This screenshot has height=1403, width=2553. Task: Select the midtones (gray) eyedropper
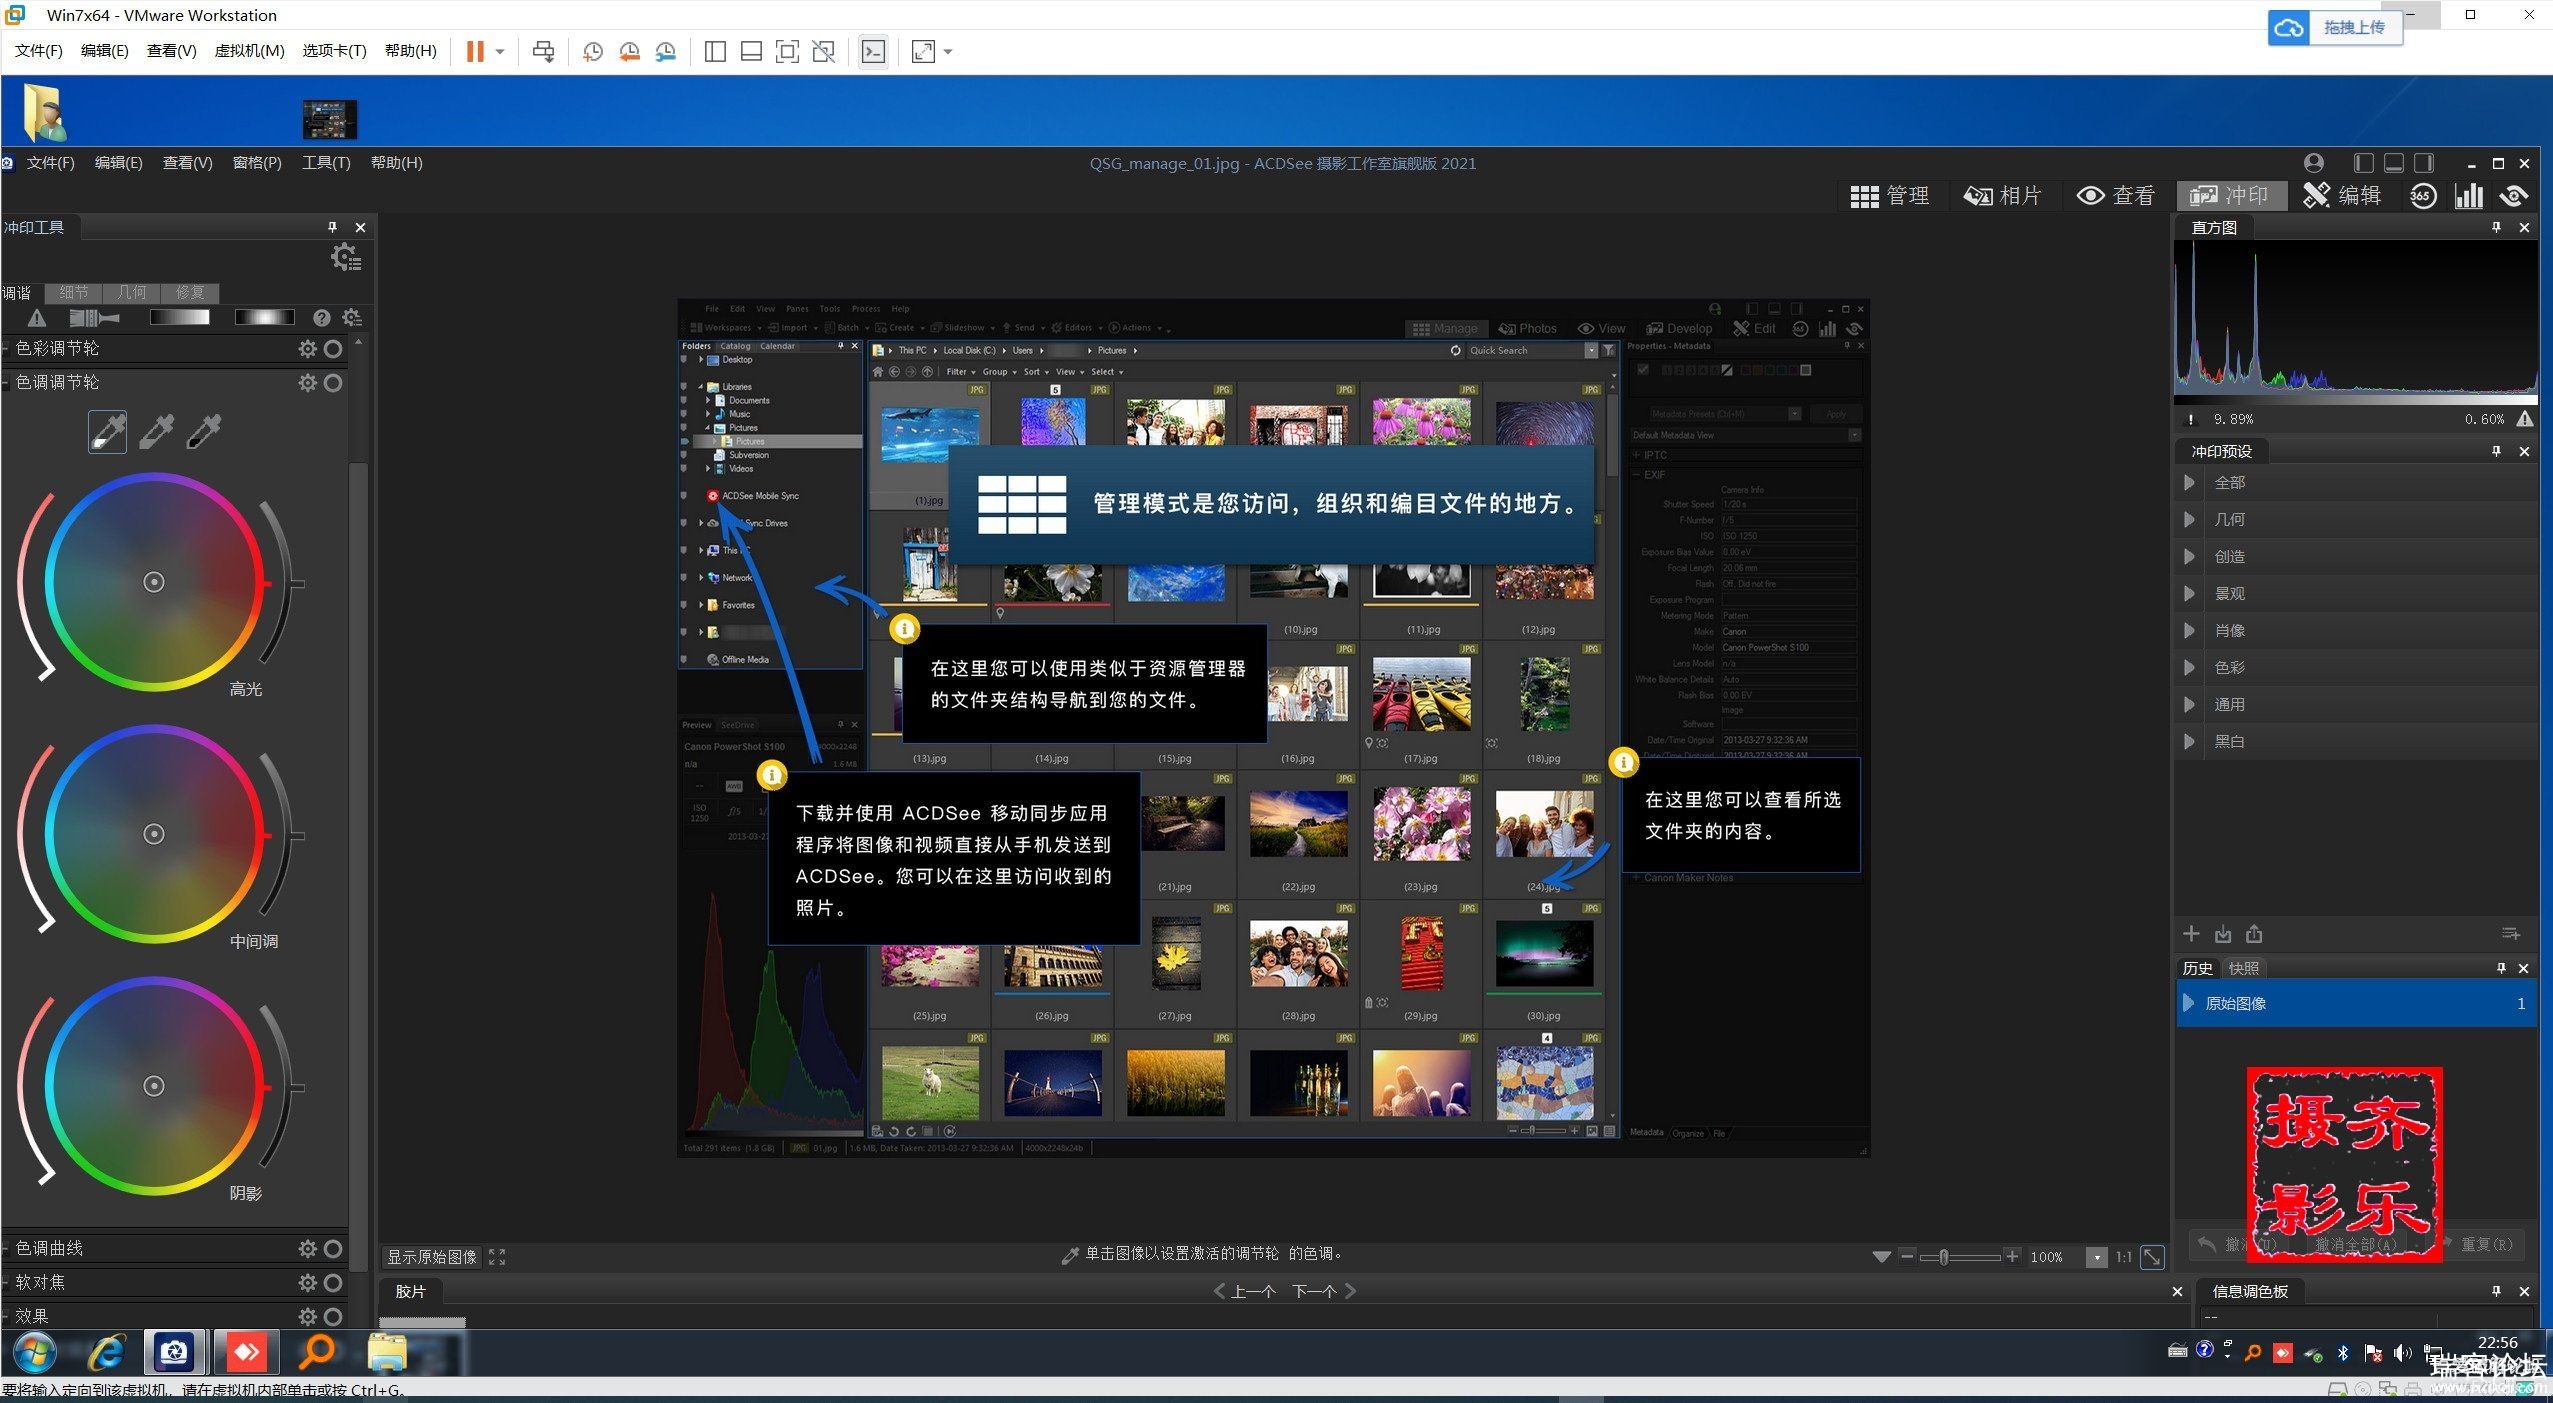click(156, 432)
